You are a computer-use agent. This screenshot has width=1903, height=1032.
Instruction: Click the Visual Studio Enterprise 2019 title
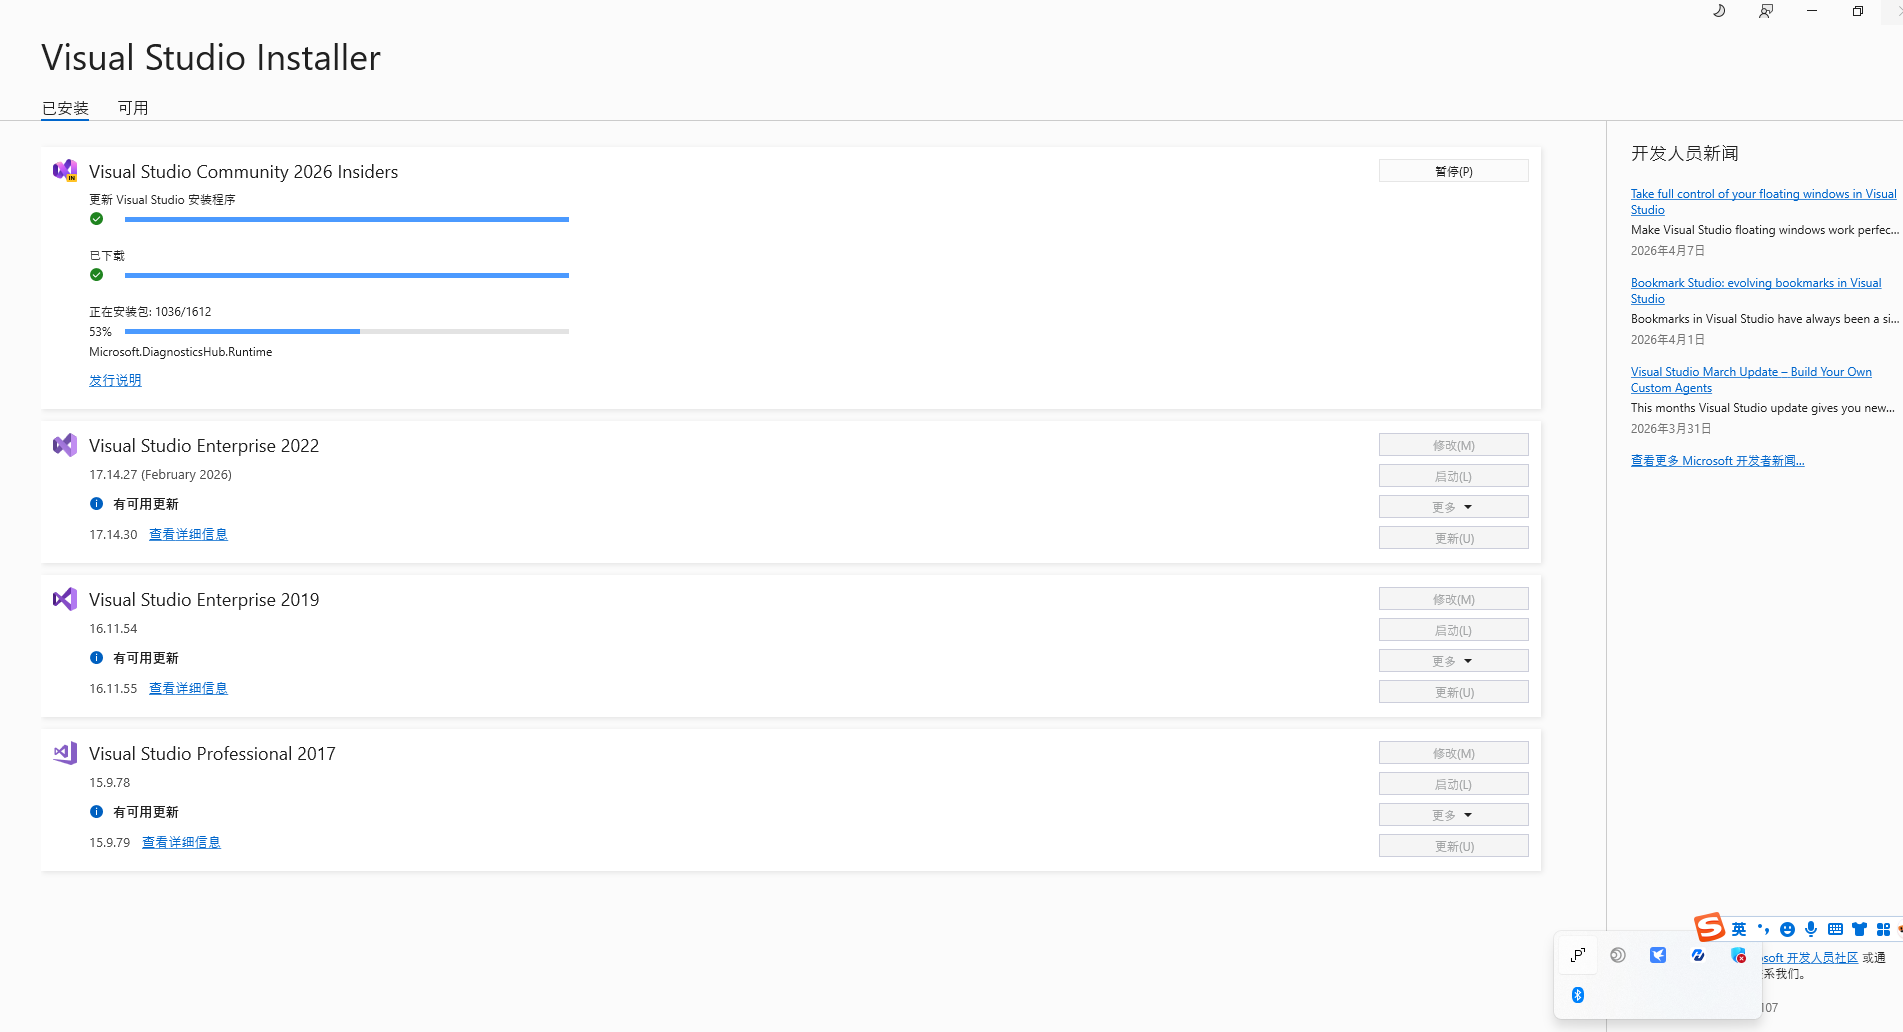[x=204, y=599]
